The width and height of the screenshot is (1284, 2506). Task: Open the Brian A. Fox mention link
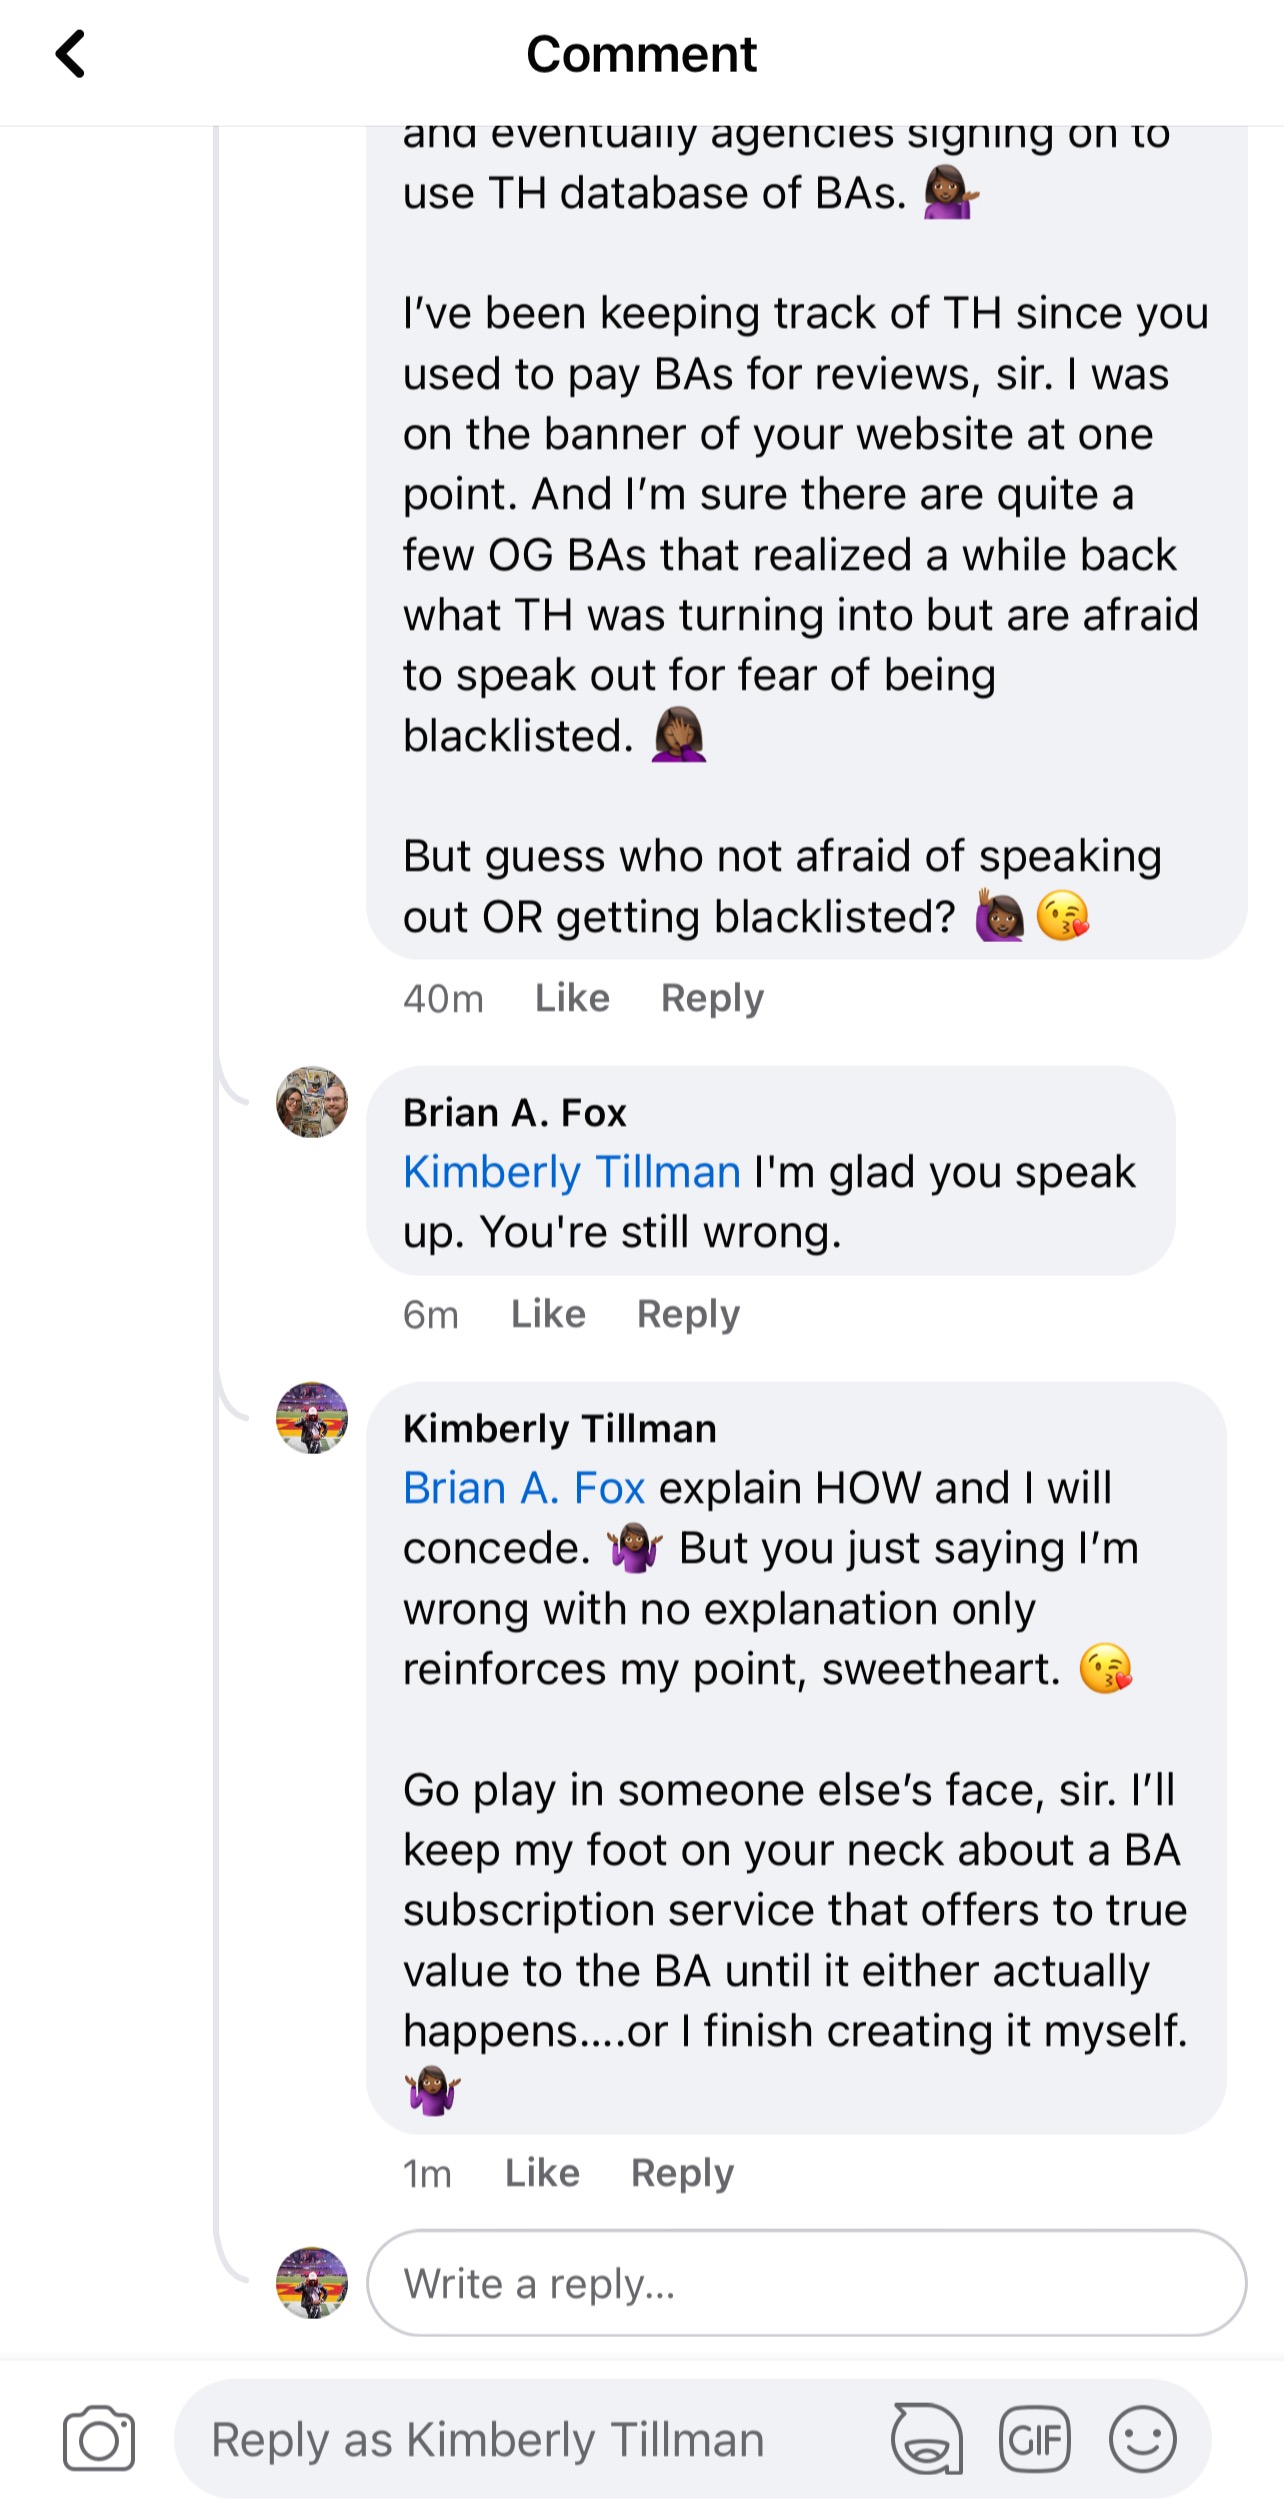(523, 1488)
